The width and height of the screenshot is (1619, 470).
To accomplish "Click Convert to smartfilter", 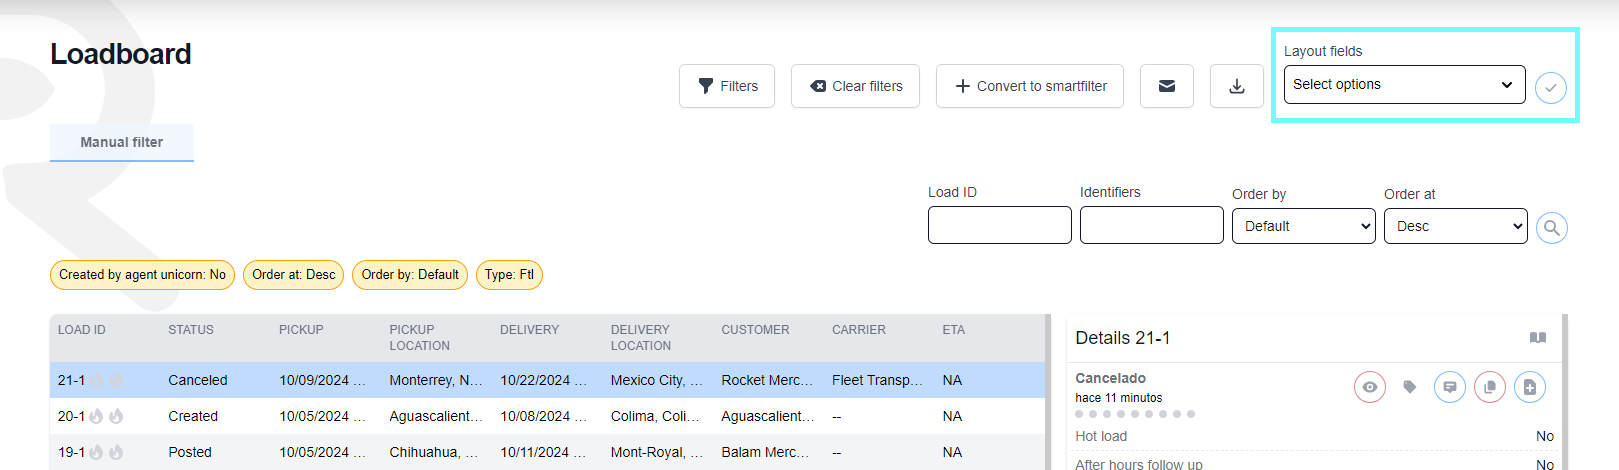I will [1030, 86].
